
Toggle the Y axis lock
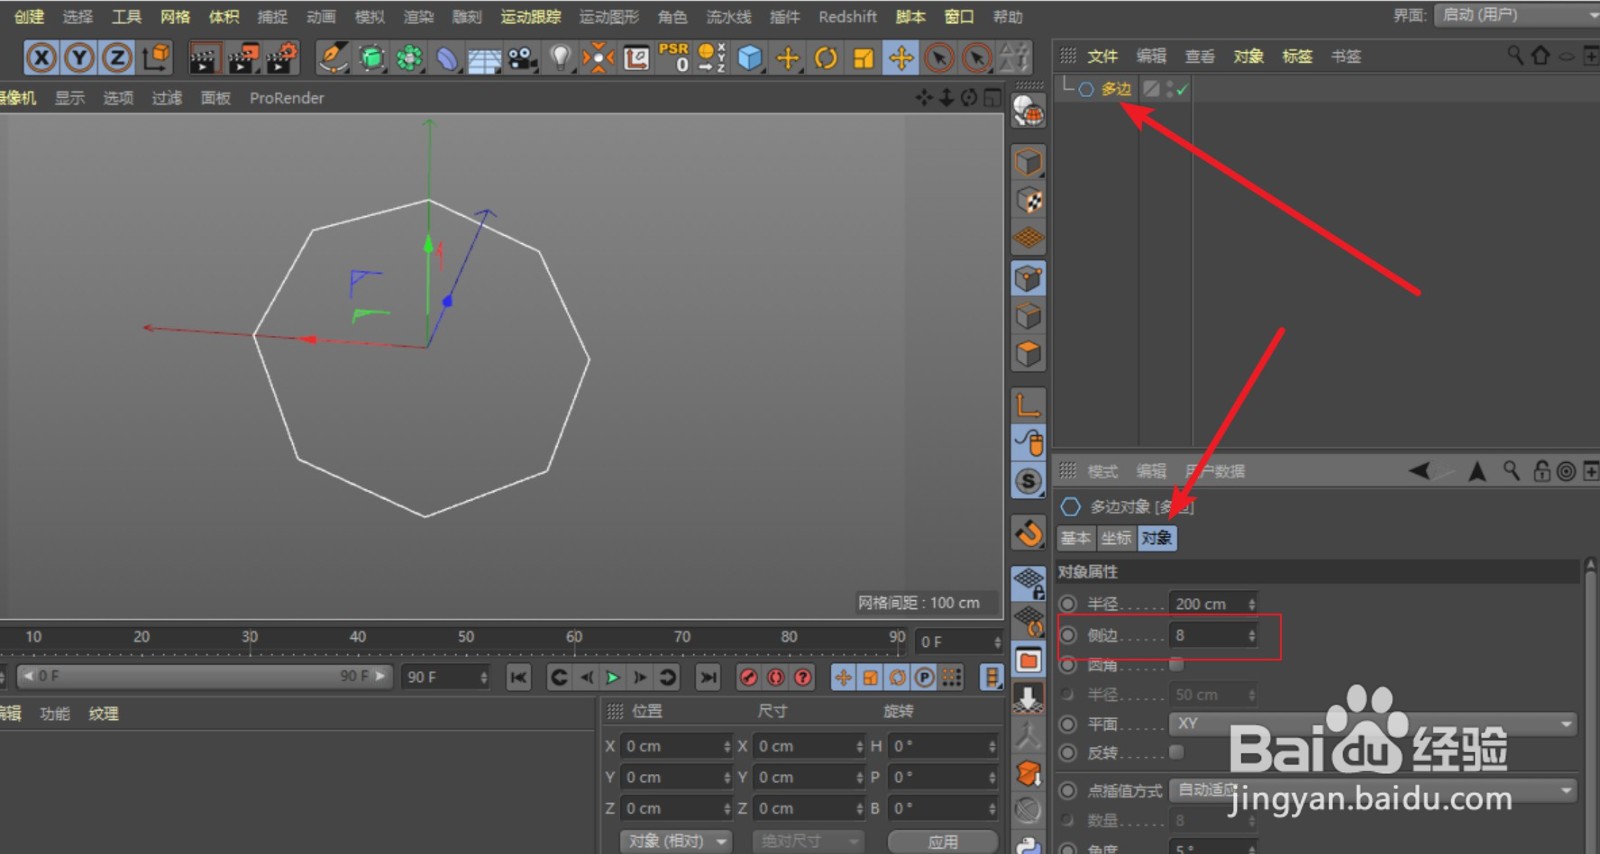pos(79,58)
